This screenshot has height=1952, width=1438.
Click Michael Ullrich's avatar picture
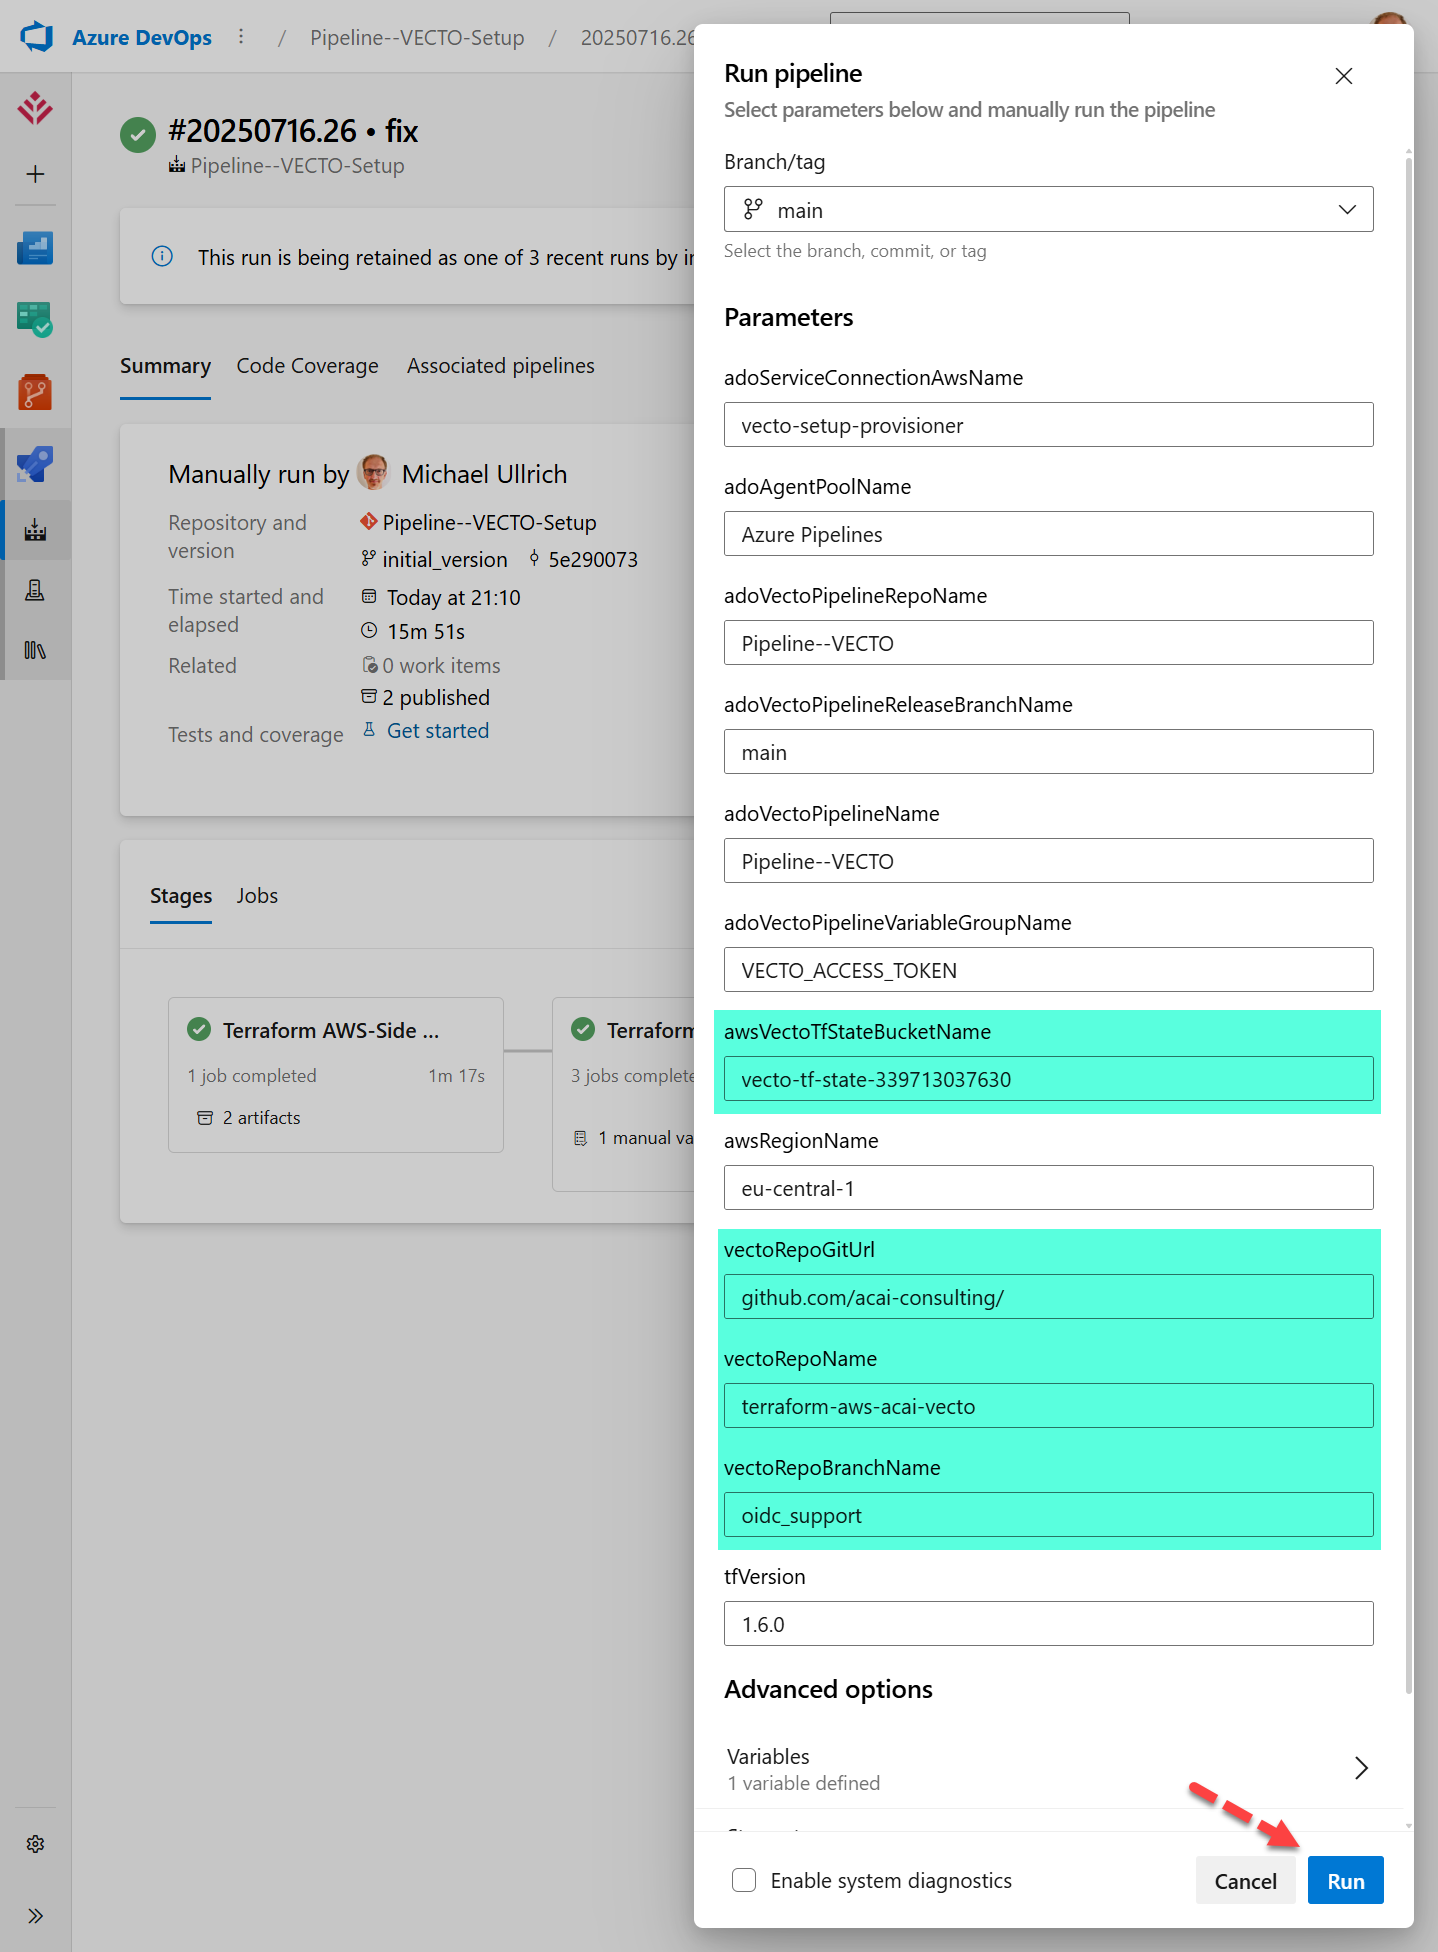point(373,472)
